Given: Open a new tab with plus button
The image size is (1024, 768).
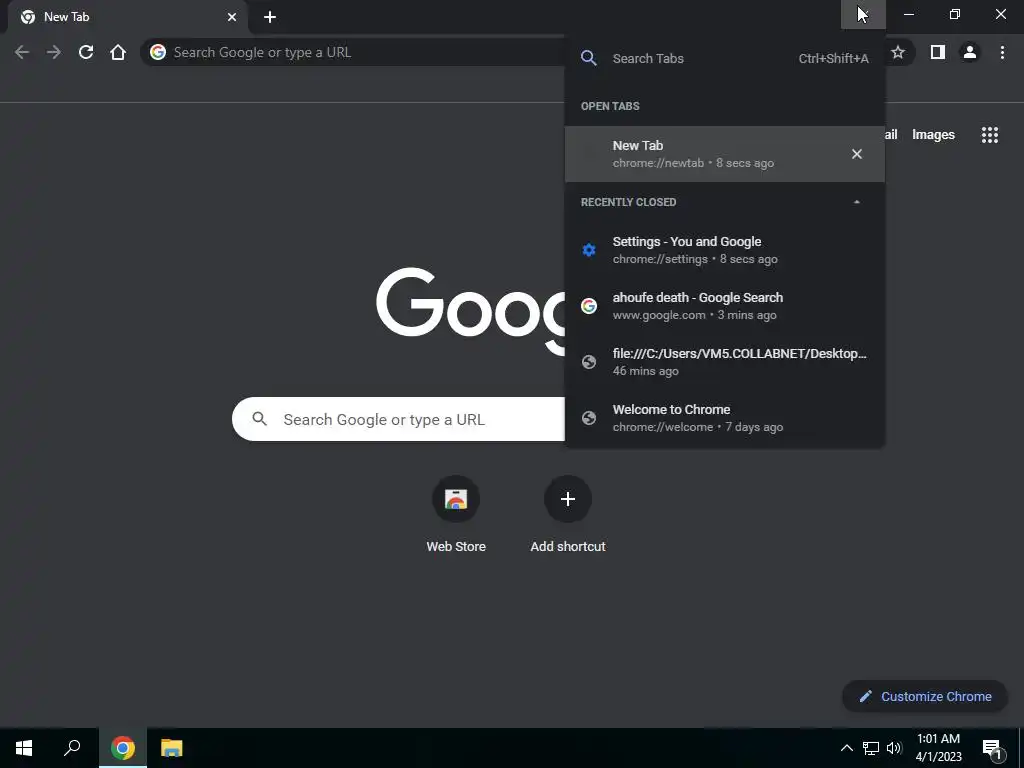Looking at the screenshot, I should [270, 17].
